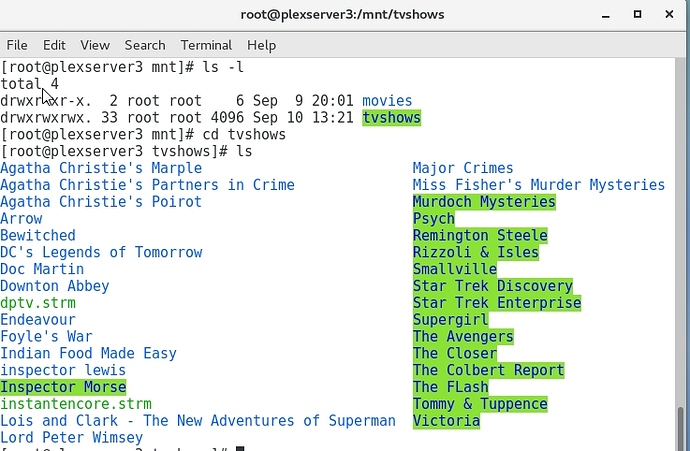
Task: Click the 'cd tvshows' command text
Action: click(x=244, y=135)
